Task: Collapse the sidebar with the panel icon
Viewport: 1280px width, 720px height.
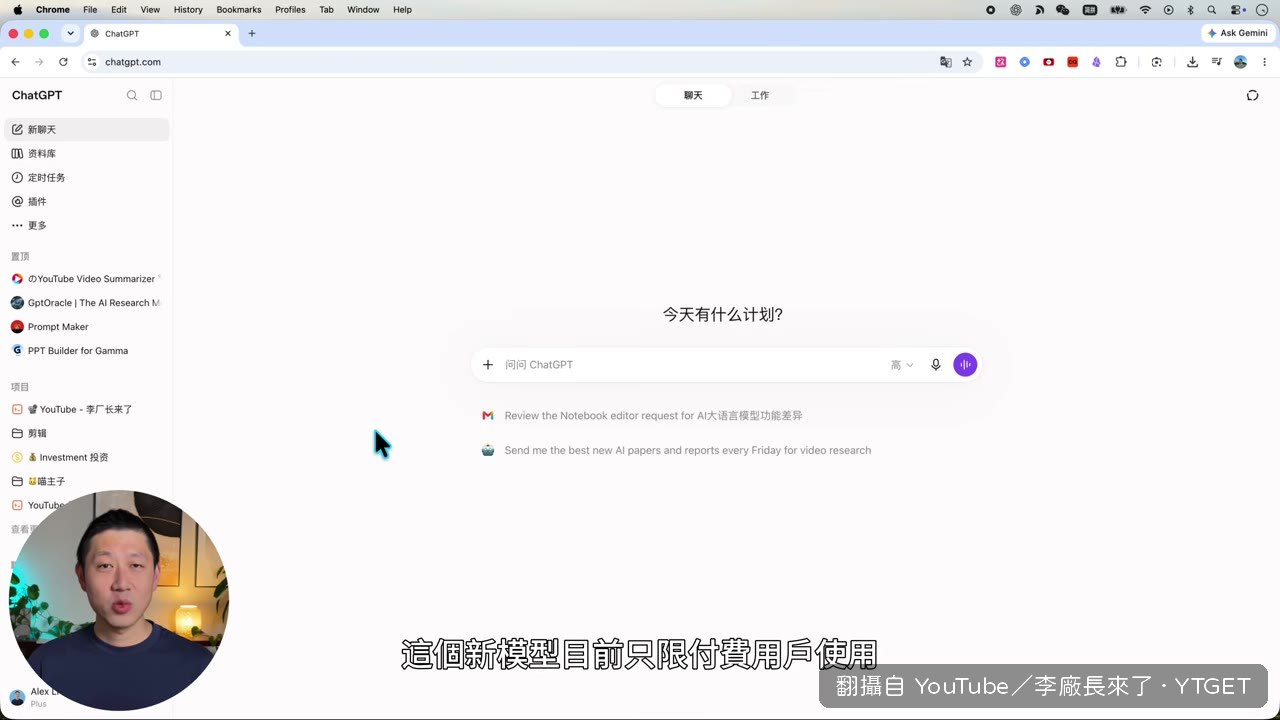Action: pos(156,95)
